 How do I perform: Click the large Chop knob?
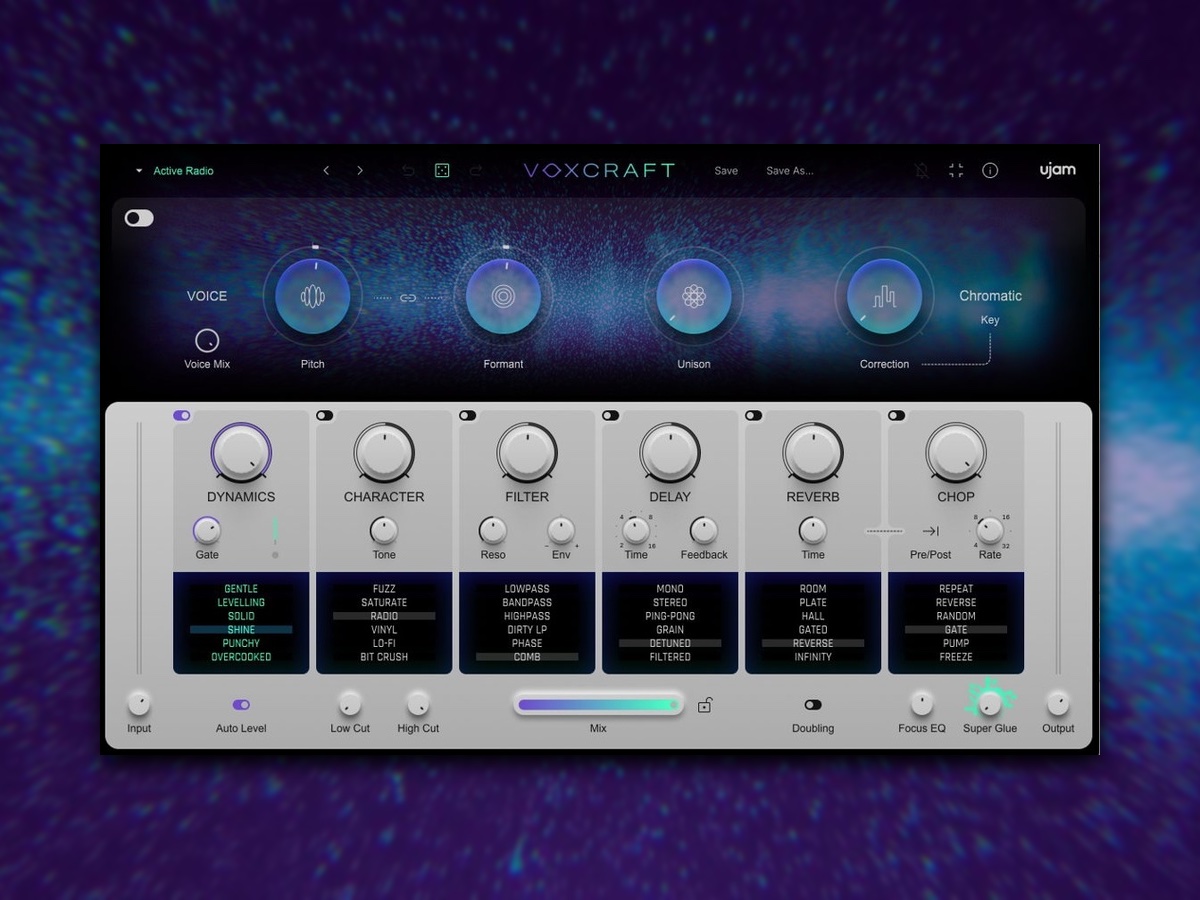pyautogui.click(x=956, y=453)
